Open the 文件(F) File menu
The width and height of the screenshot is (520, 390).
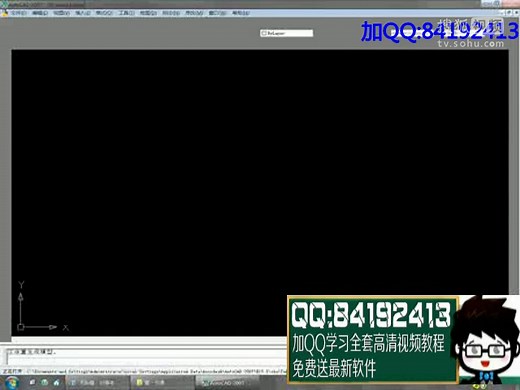tap(19, 13)
